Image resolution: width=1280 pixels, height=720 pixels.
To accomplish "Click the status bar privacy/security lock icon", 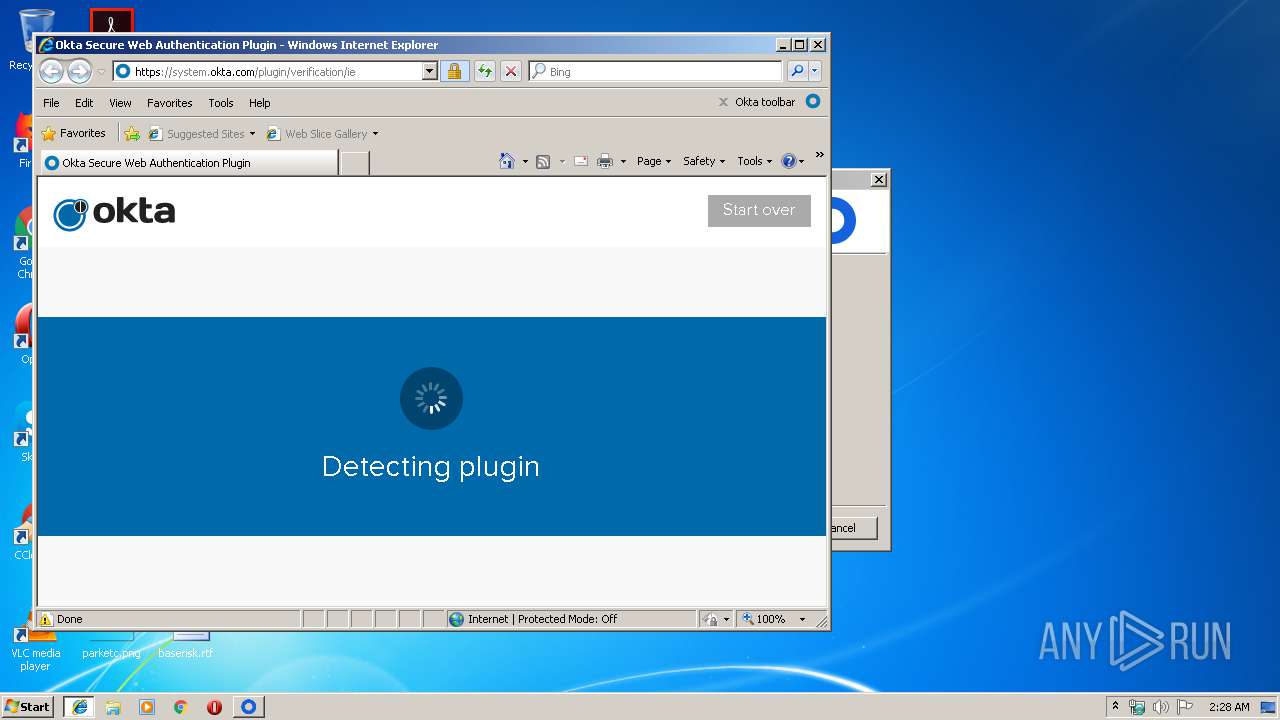I will pyautogui.click(x=710, y=619).
